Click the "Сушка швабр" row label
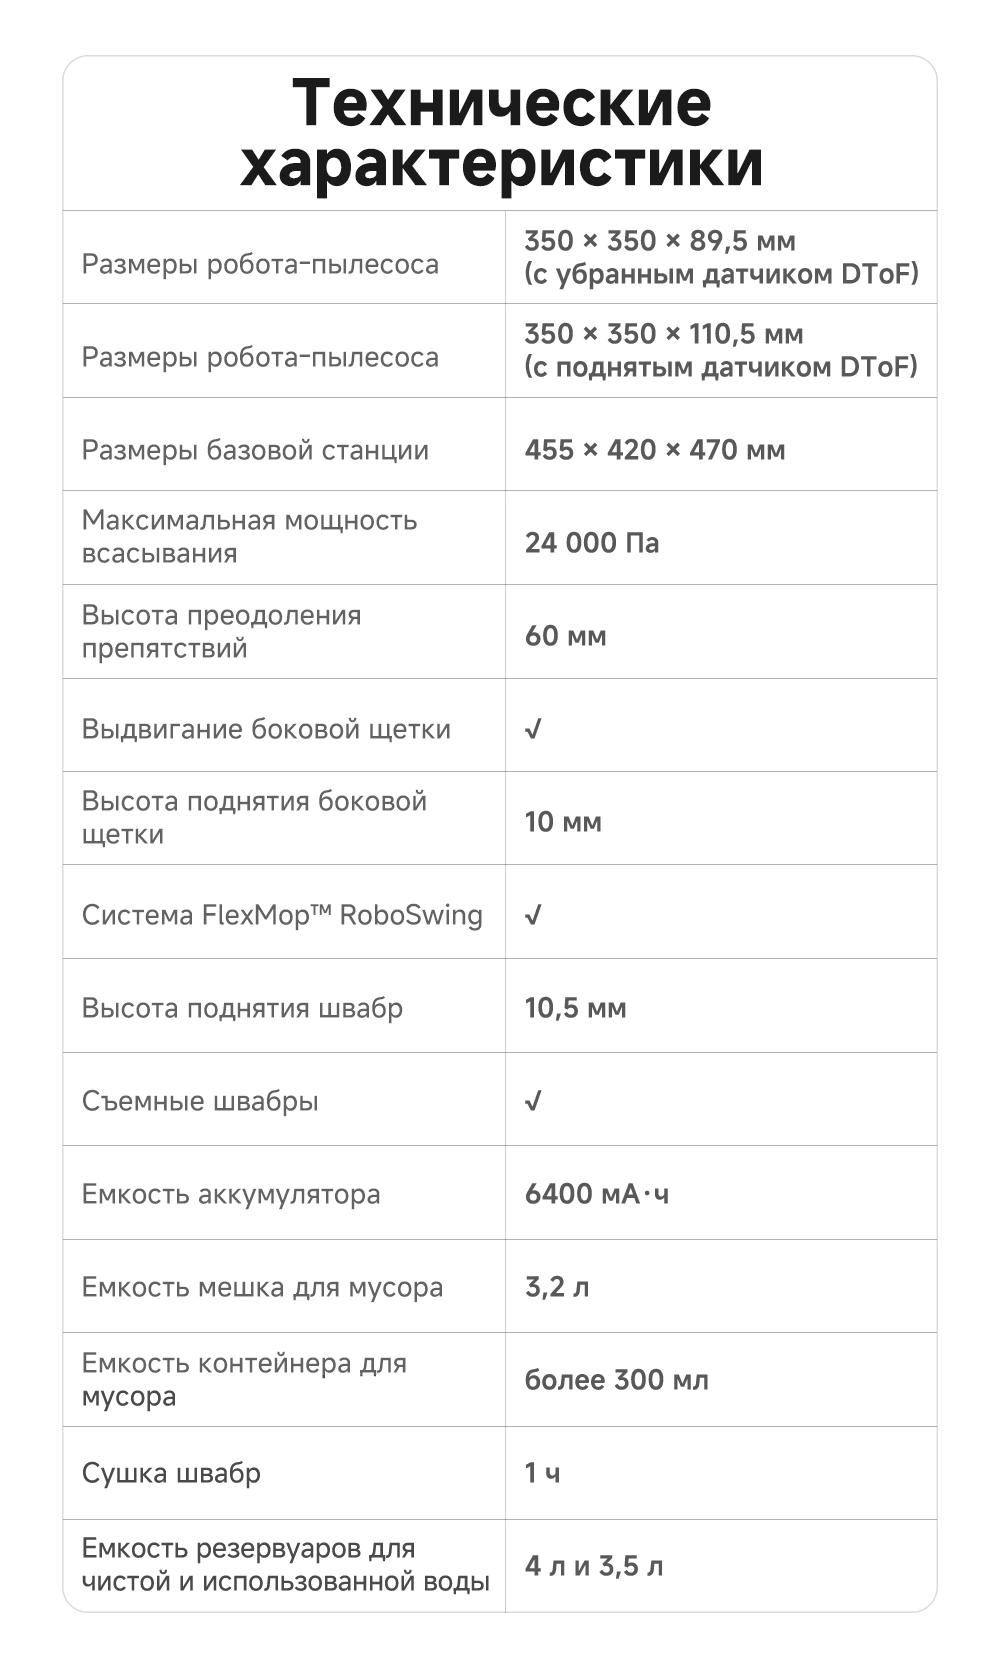This screenshot has height=1656, width=1000. click(171, 1473)
